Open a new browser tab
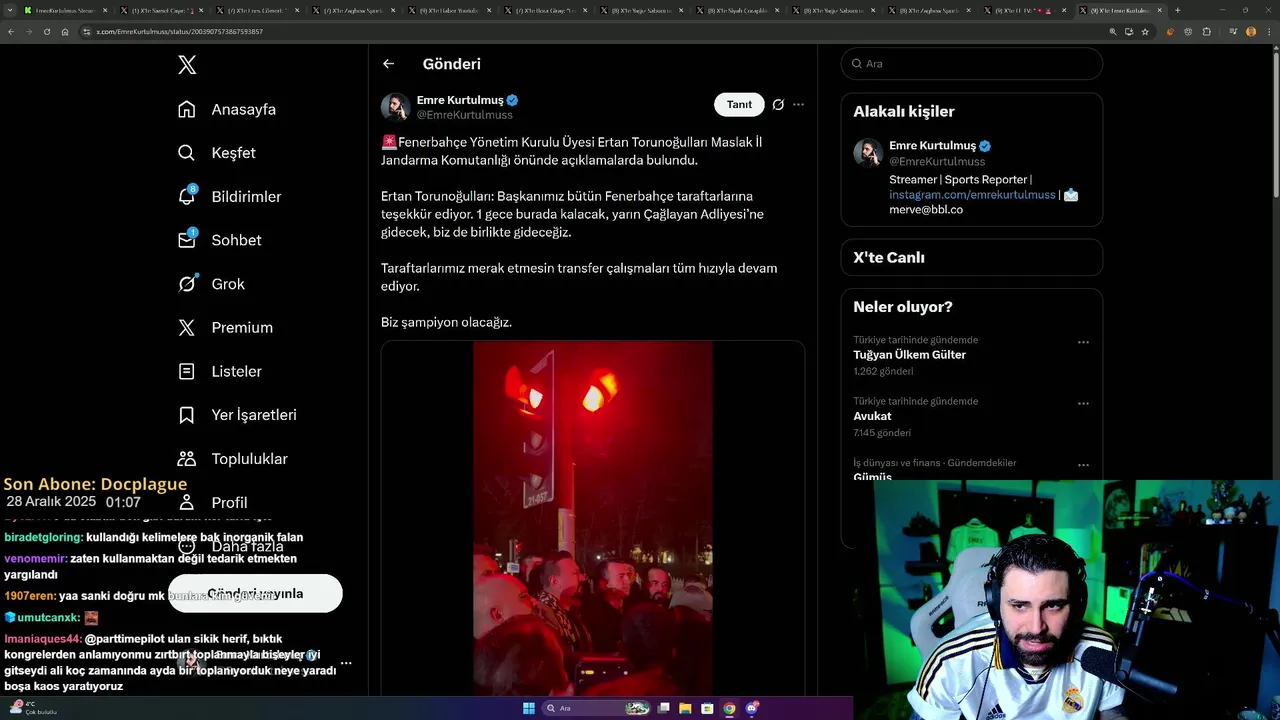Image resolution: width=1280 pixels, height=720 pixels. [1177, 10]
